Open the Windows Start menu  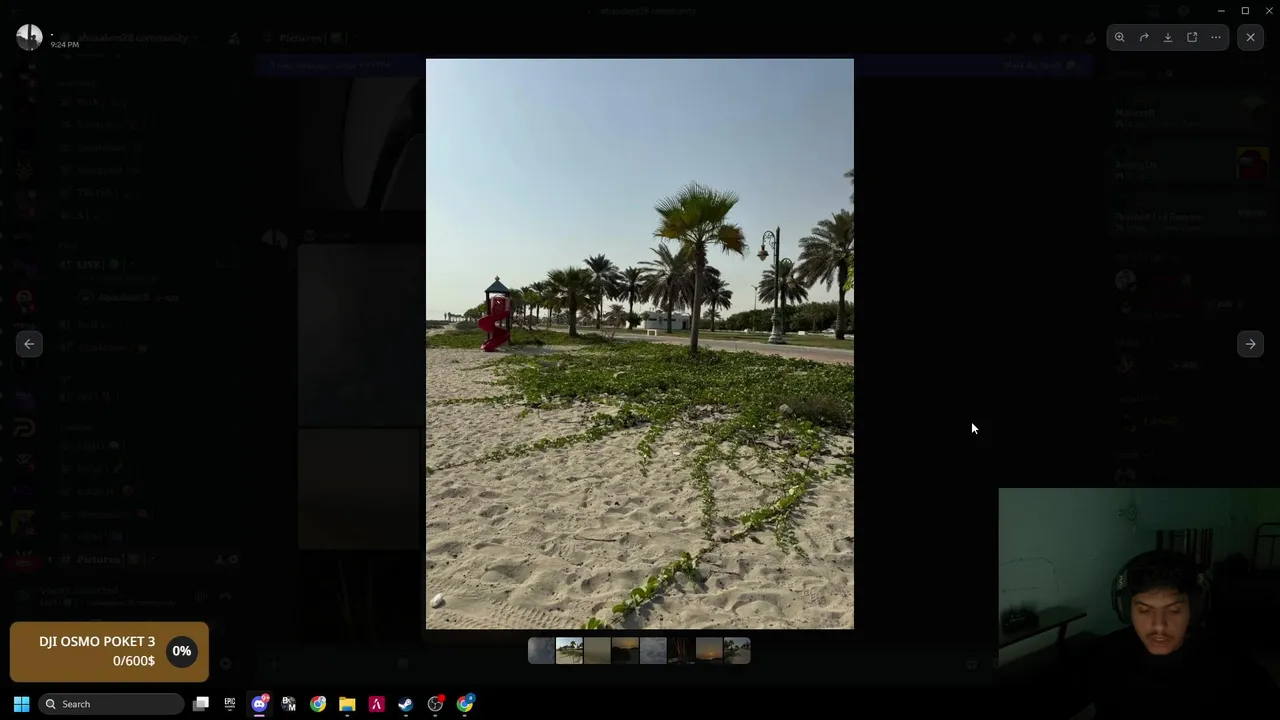tap(21, 704)
